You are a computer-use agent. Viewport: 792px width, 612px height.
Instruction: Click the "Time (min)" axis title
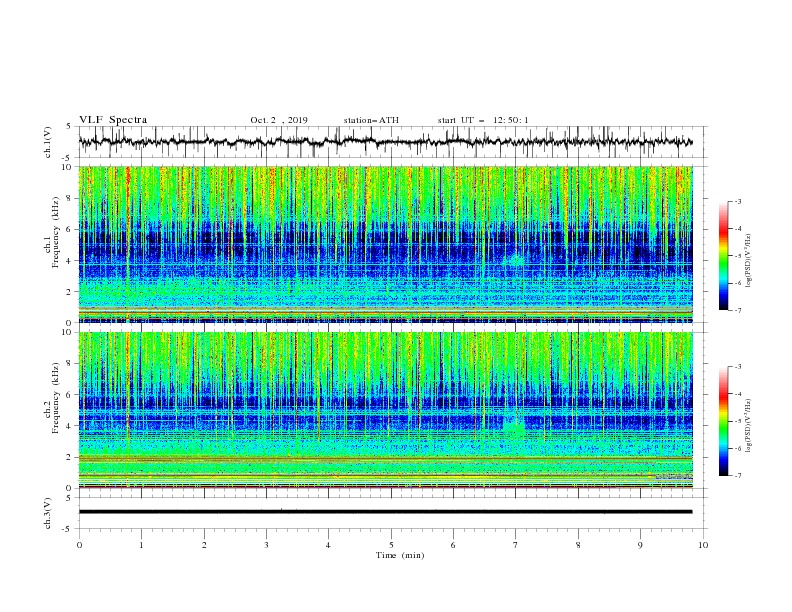(x=400, y=555)
